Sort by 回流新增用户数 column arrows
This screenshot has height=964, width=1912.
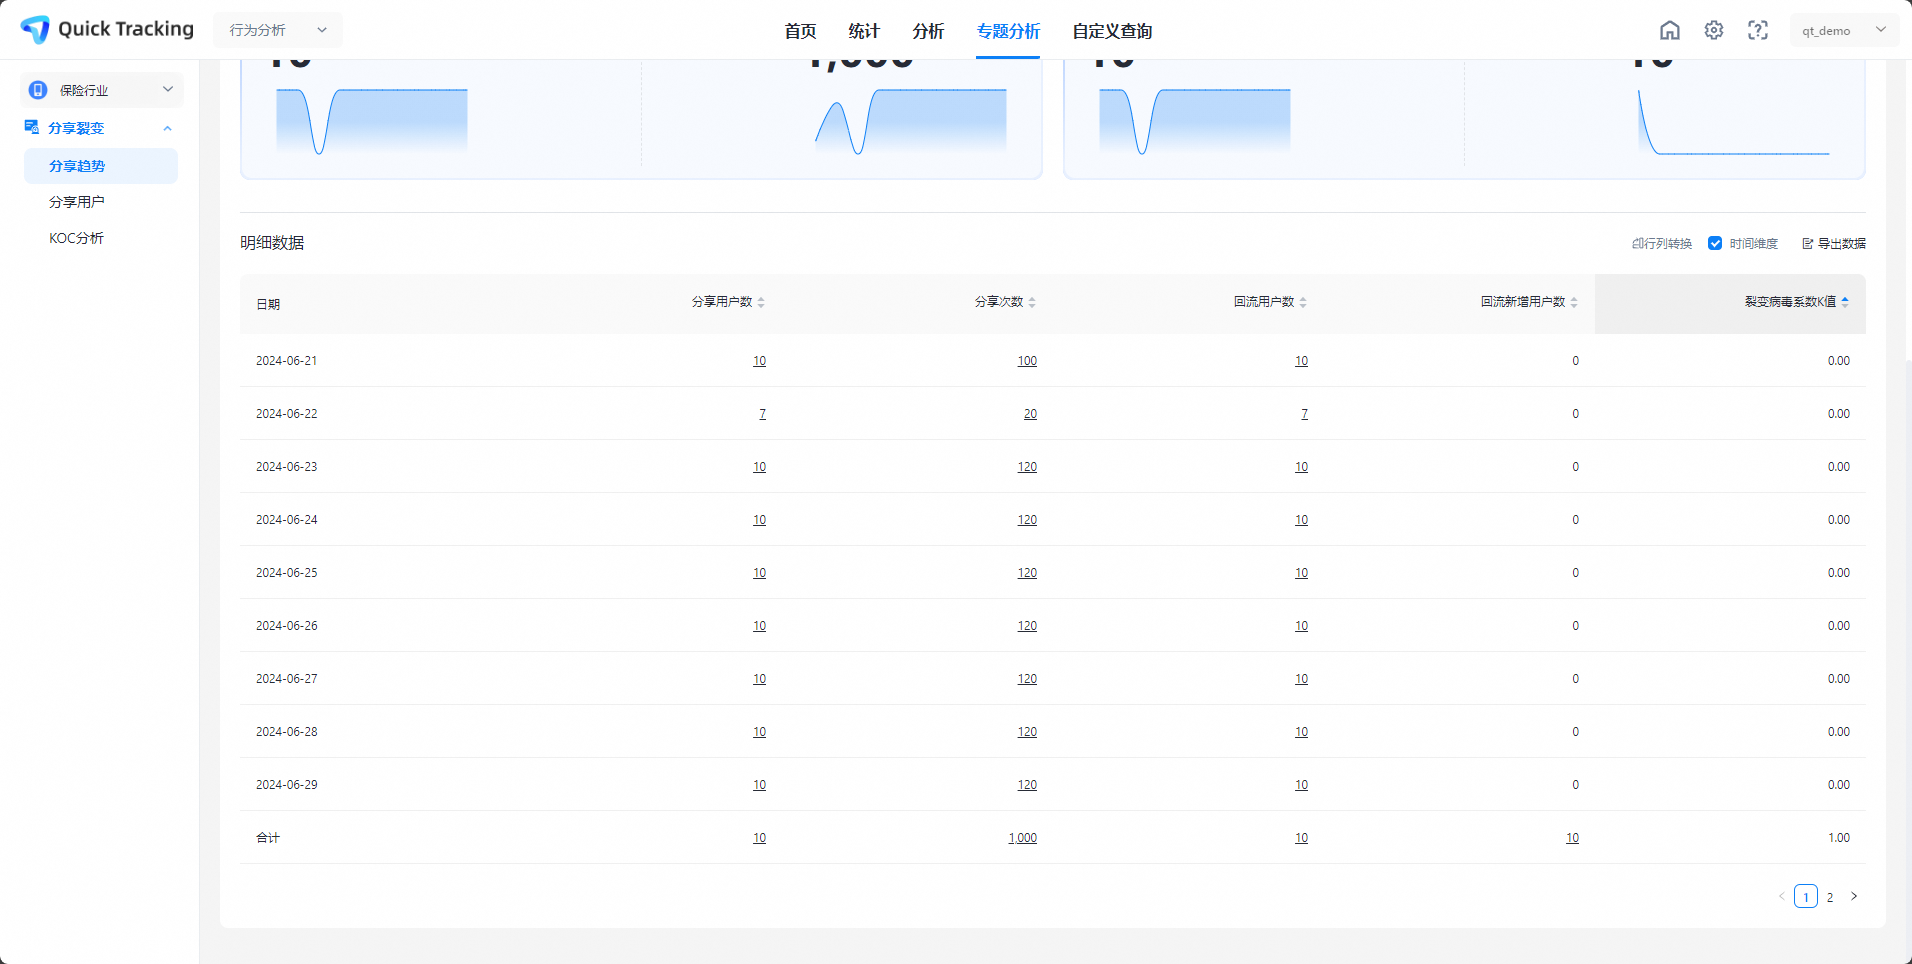1574,302
